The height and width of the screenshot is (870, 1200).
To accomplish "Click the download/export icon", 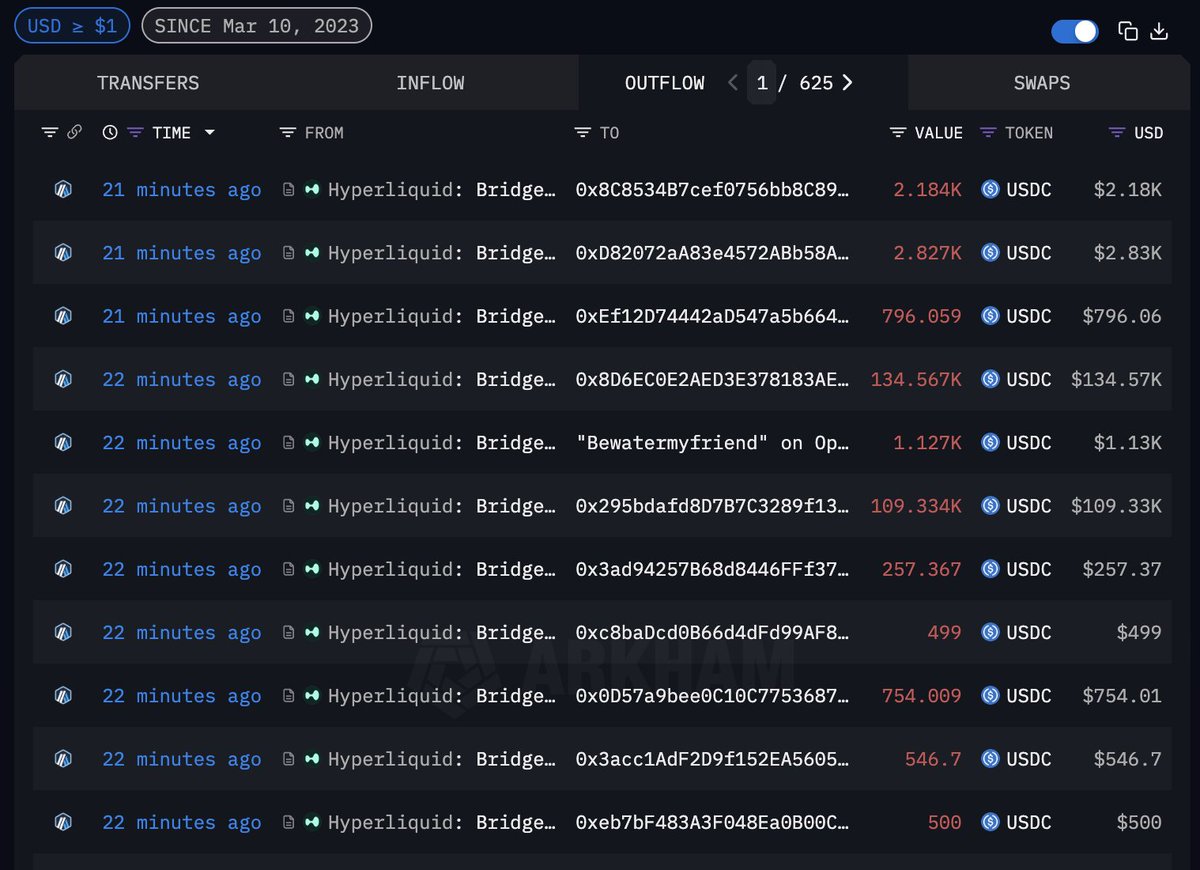I will [1159, 31].
